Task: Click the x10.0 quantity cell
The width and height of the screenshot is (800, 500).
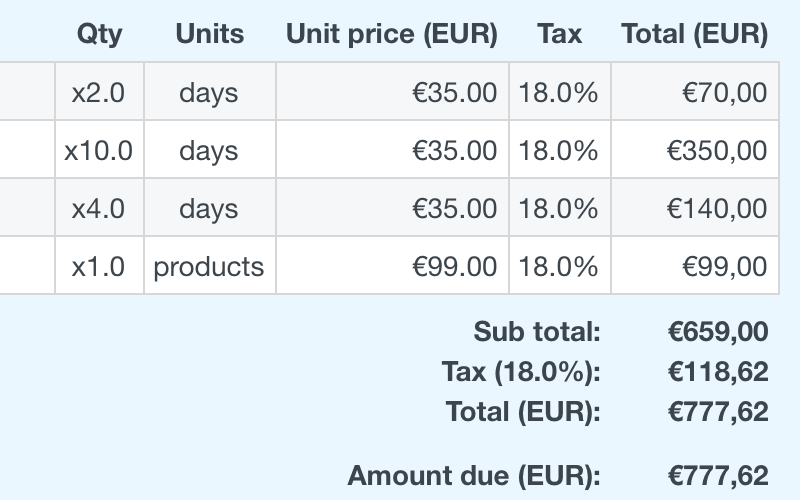Action: point(99,151)
